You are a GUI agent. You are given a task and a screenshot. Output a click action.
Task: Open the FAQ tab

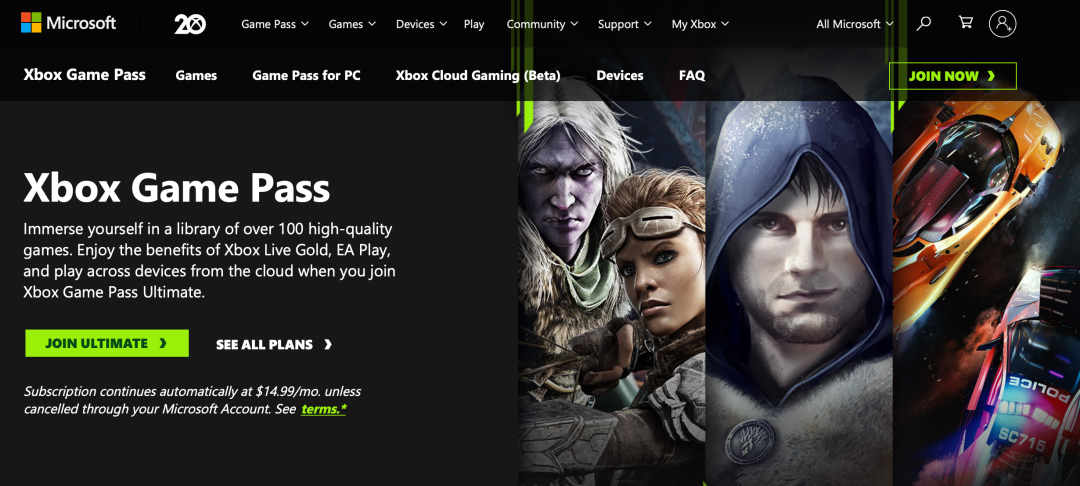692,76
